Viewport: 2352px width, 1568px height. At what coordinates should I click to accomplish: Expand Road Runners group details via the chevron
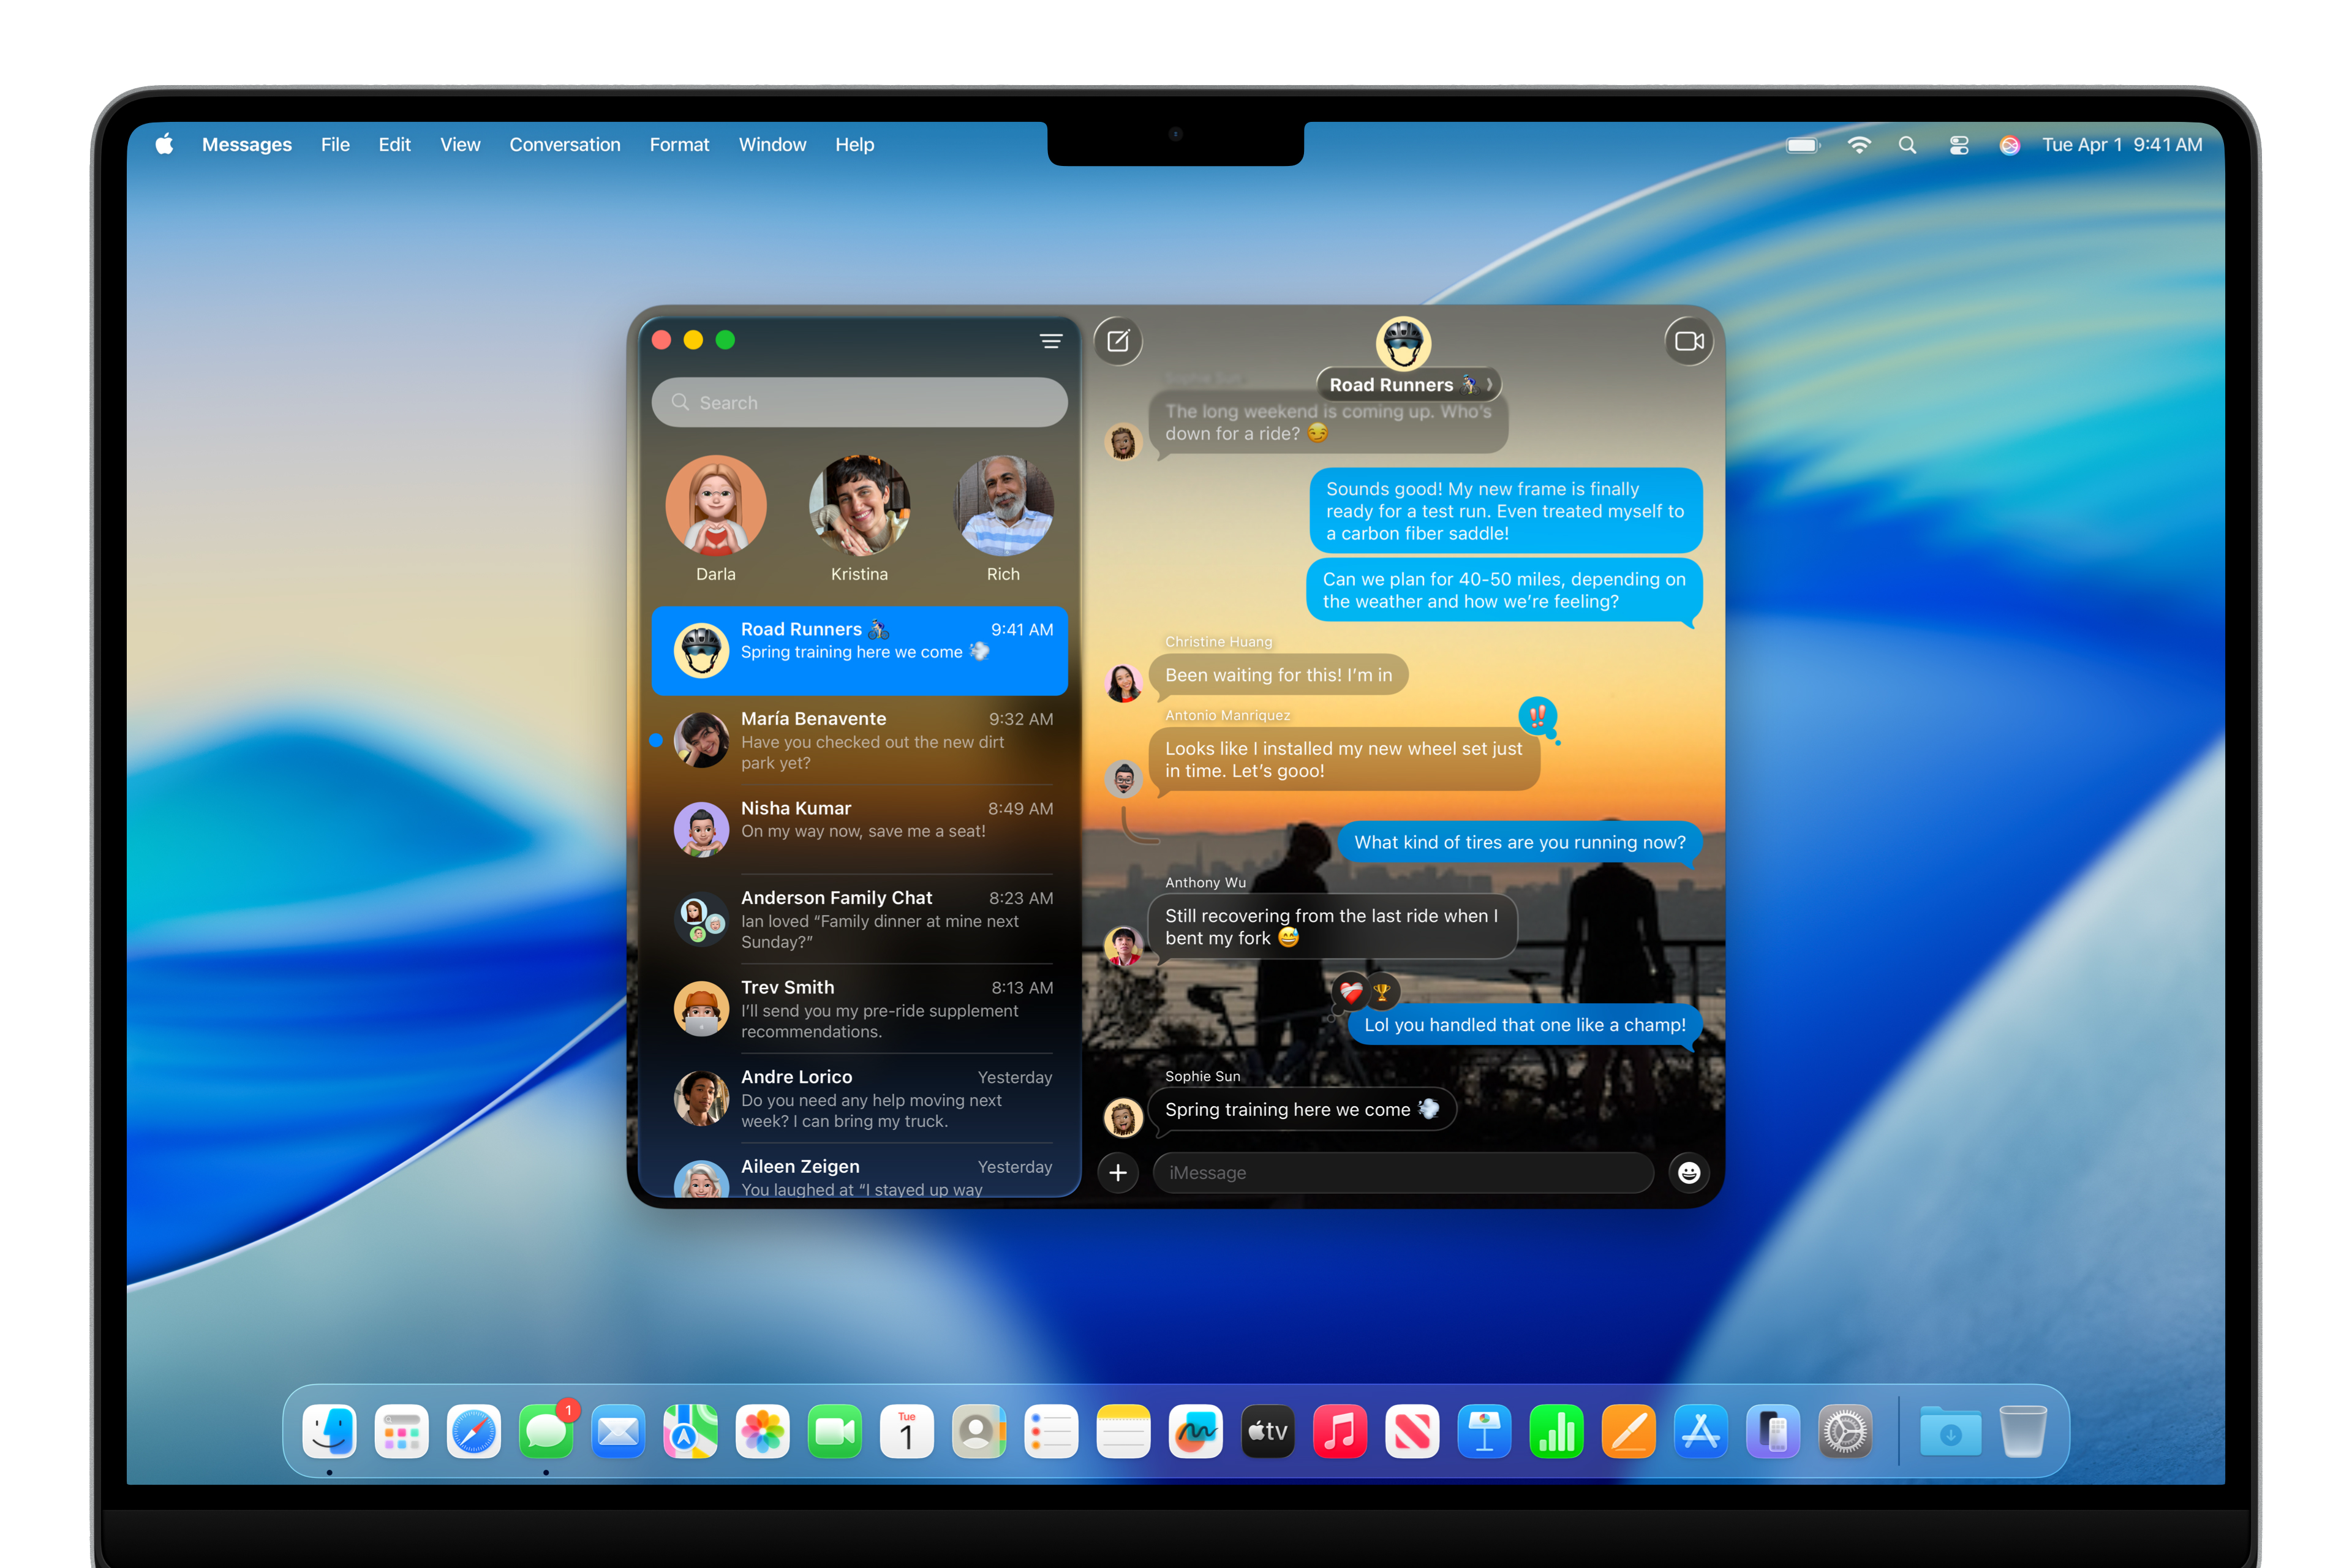coord(1489,384)
